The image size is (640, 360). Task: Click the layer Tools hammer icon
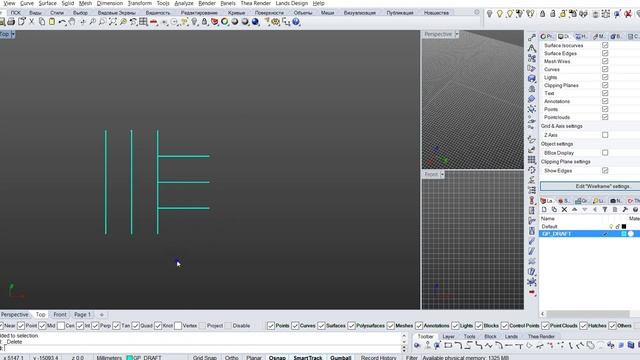(x=625, y=209)
